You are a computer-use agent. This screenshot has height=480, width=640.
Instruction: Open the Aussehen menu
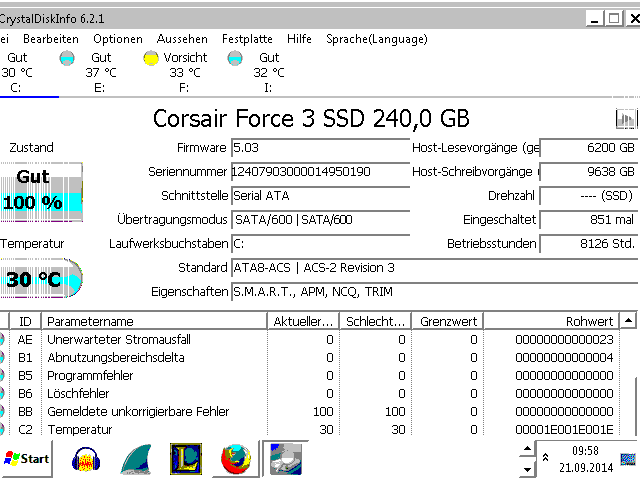coord(182,39)
